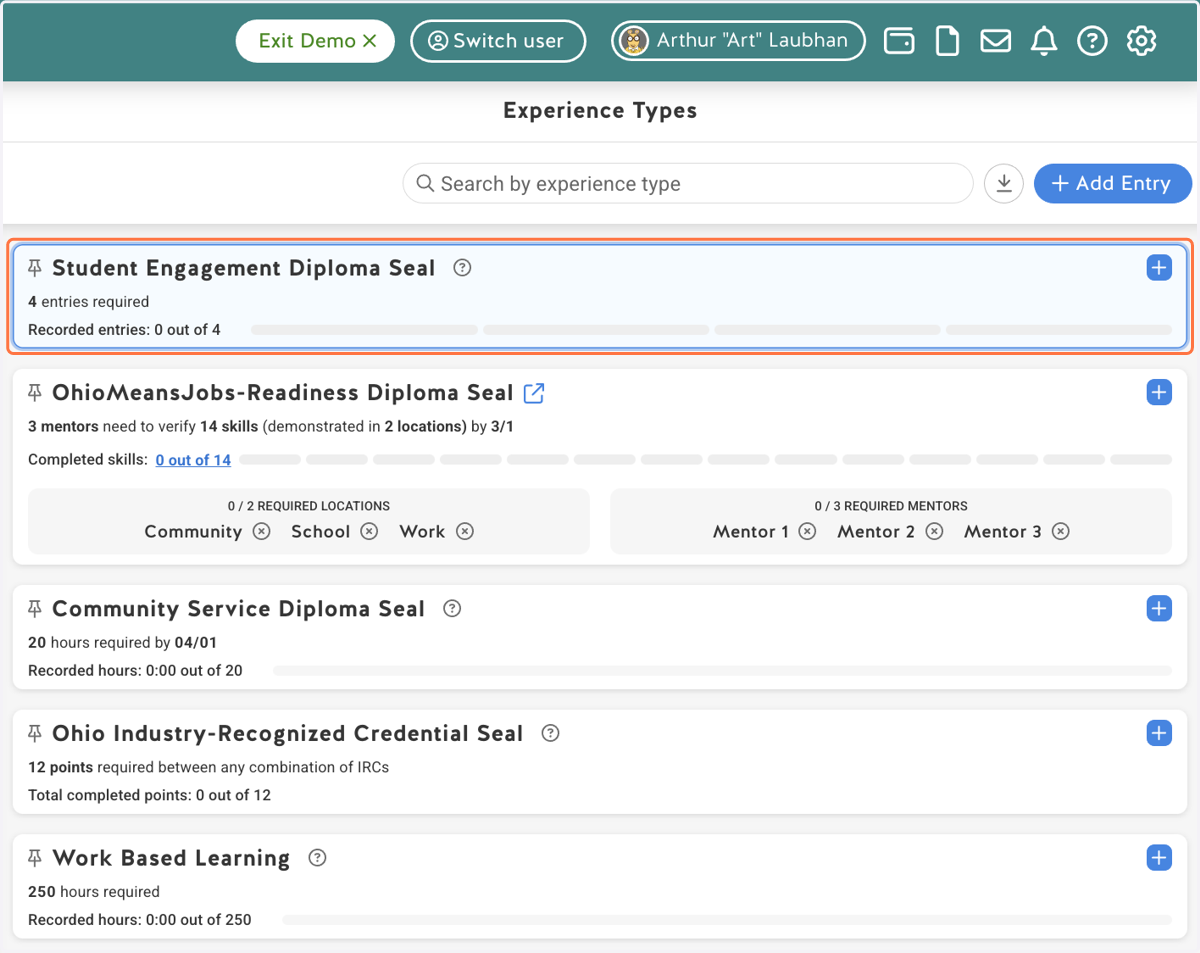The width and height of the screenshot is (1200, 953).
Task: Click the Mentor 2 x icon
Action: pyautogui.click(x=934, y=532)
